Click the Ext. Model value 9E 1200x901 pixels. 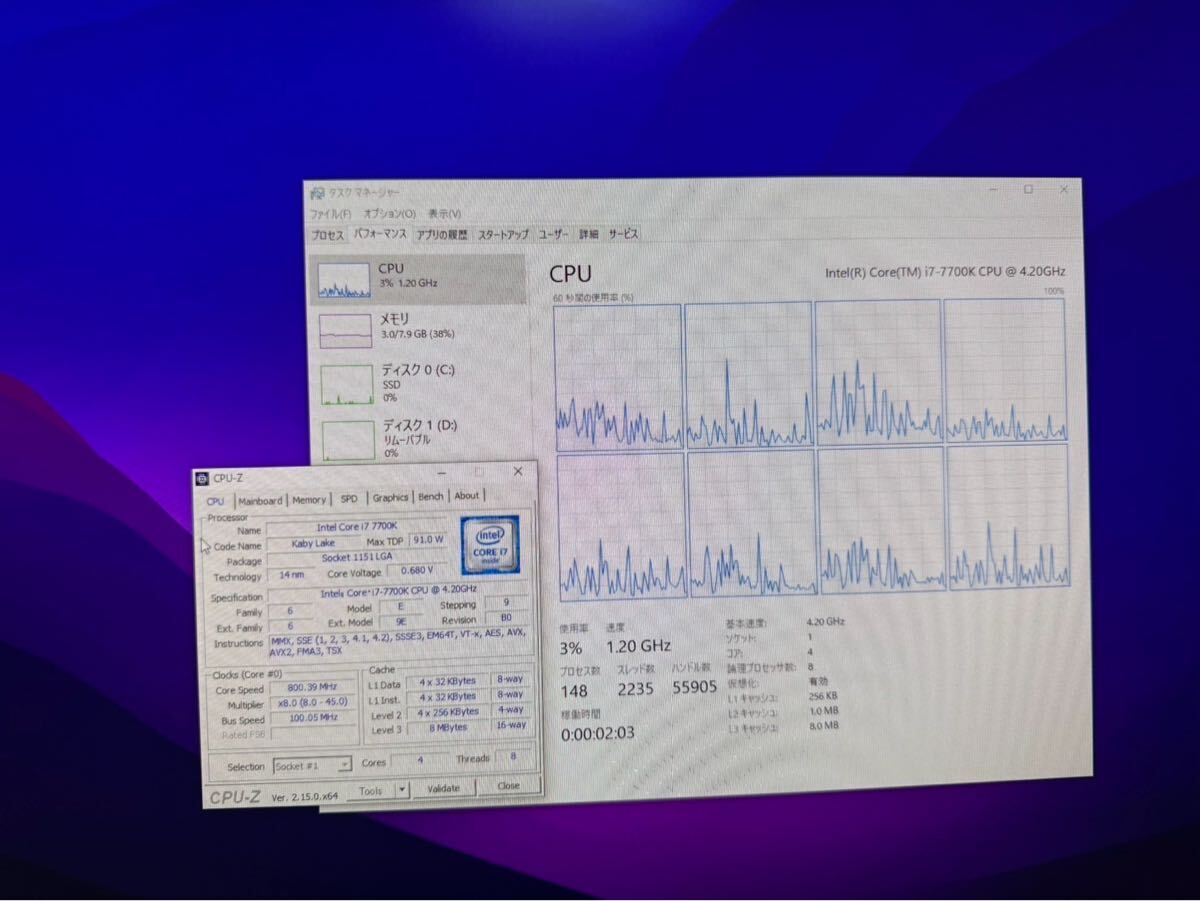(400, 621)
